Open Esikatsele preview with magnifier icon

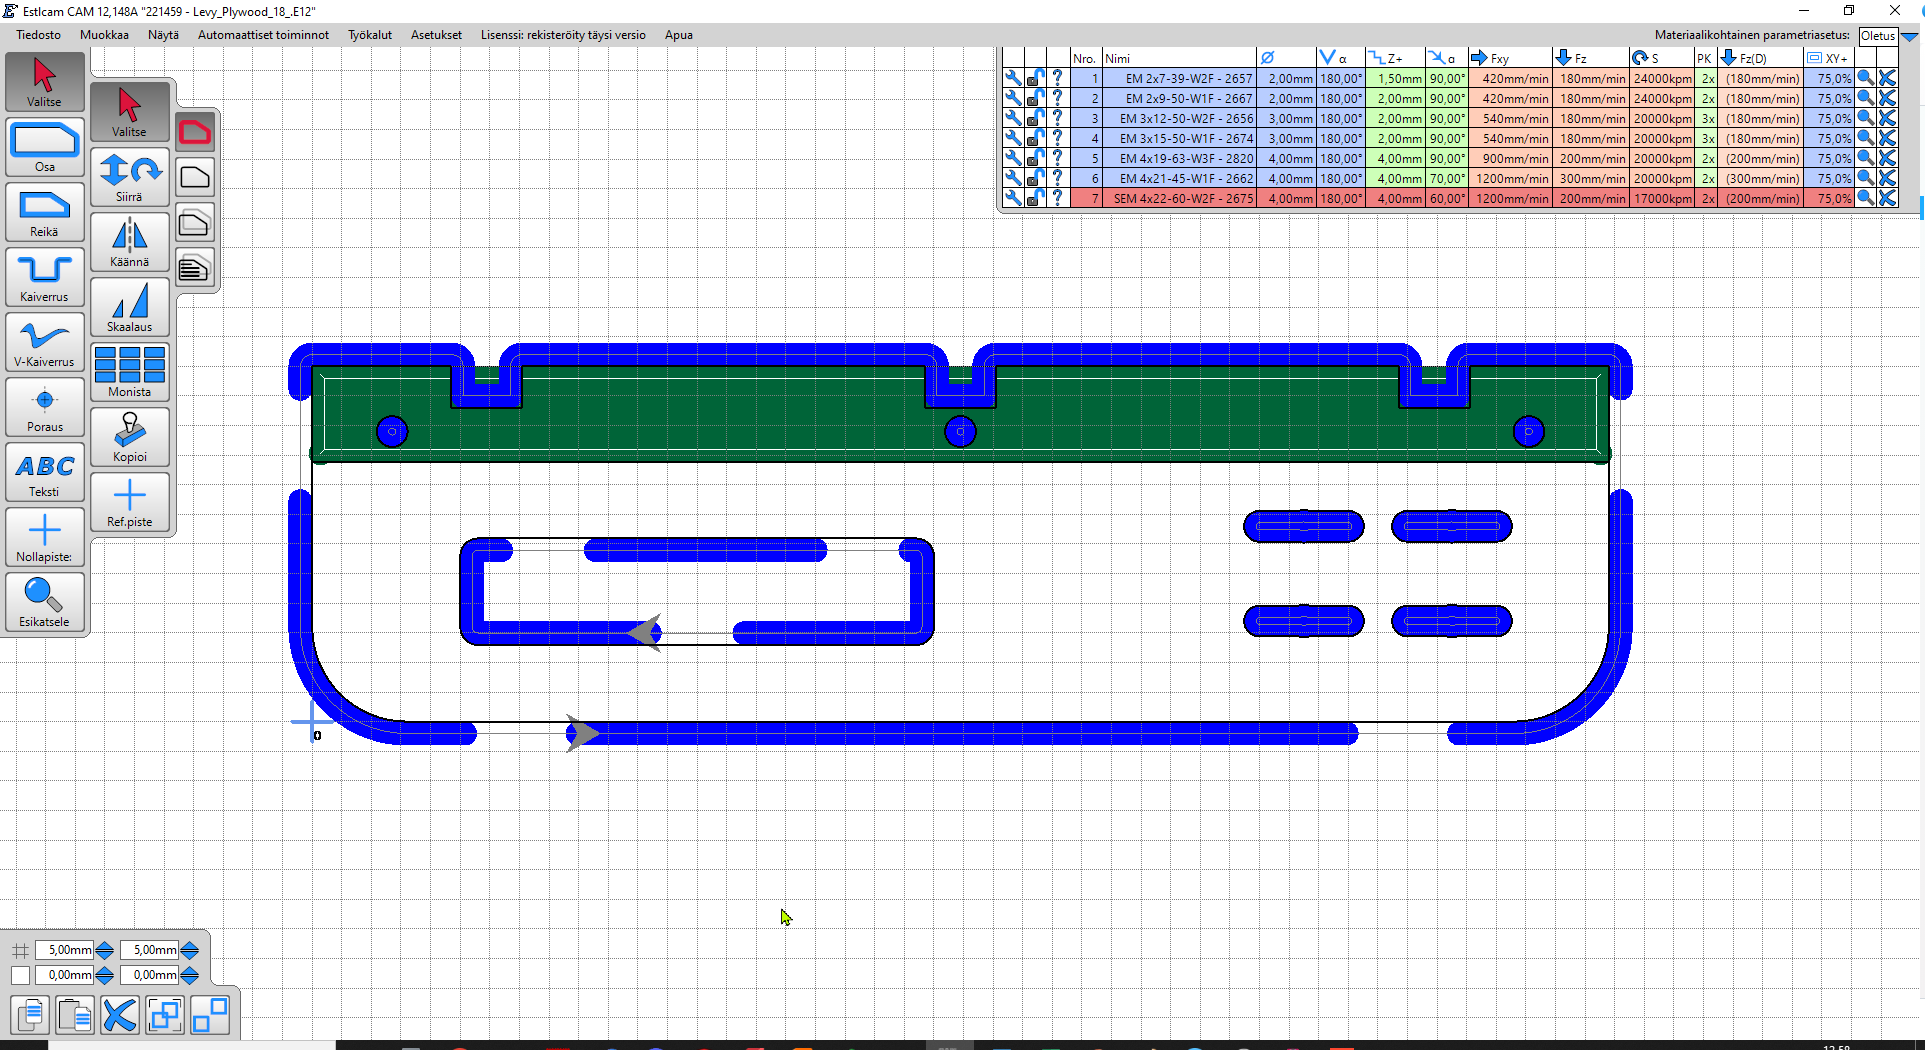44,601
